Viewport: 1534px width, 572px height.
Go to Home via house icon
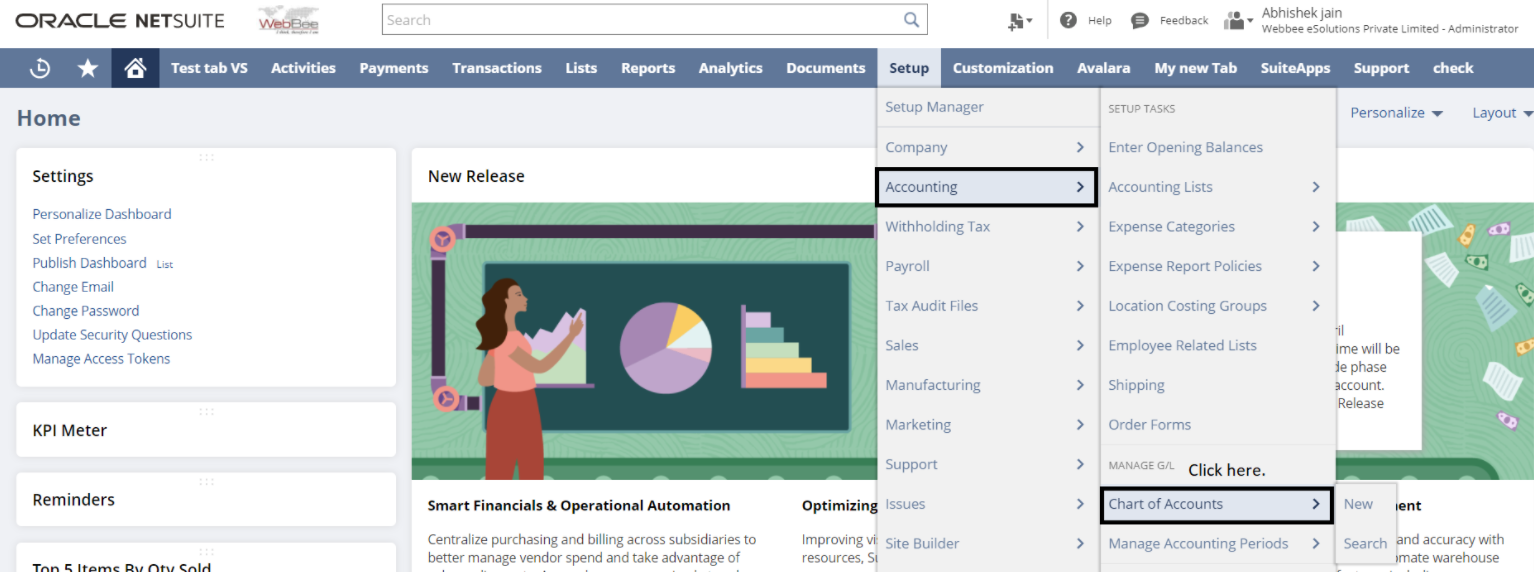click(x=135, y=68)
